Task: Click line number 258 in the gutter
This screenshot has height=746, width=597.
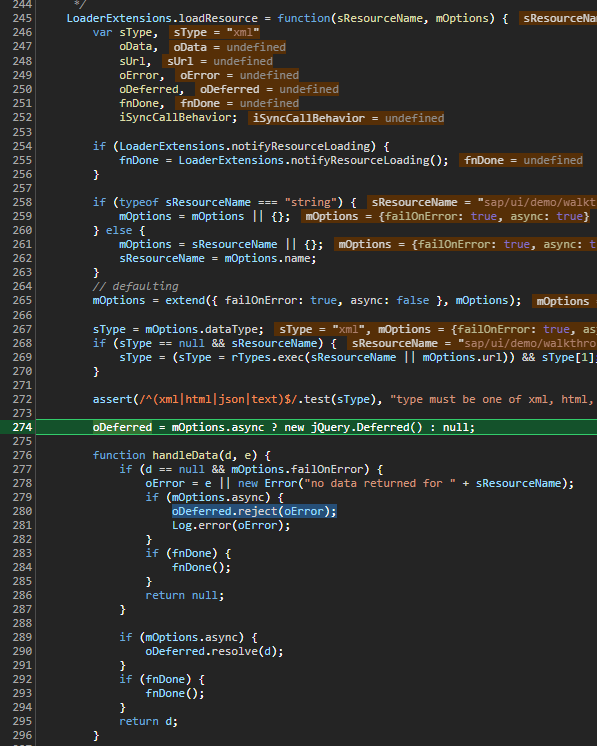Action: tap(22, 202)
